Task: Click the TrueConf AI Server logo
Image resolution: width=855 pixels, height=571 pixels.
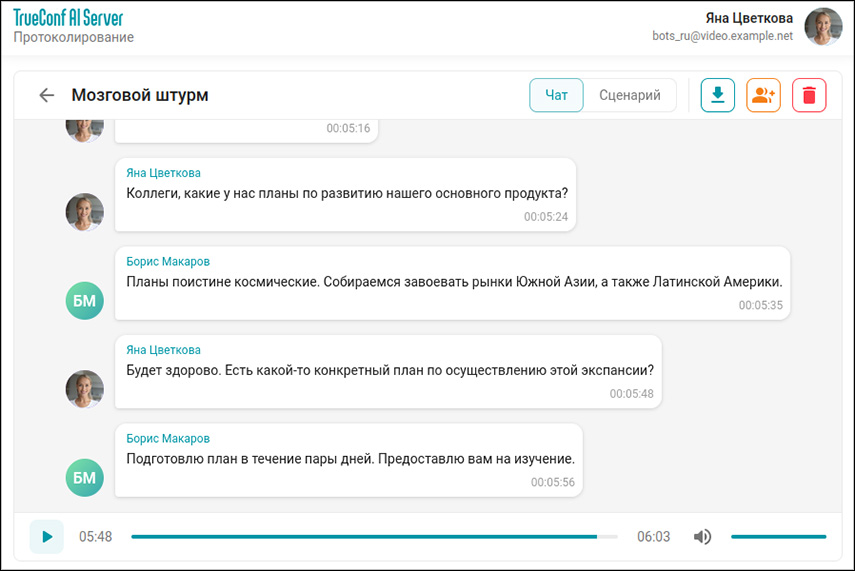Action: tap(69, 18)
